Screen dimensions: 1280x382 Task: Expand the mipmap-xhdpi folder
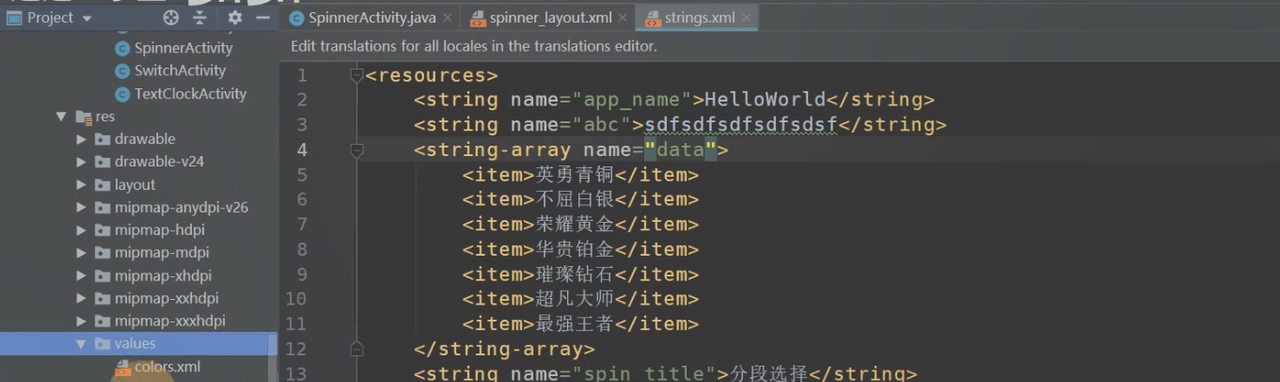[82, 276]
